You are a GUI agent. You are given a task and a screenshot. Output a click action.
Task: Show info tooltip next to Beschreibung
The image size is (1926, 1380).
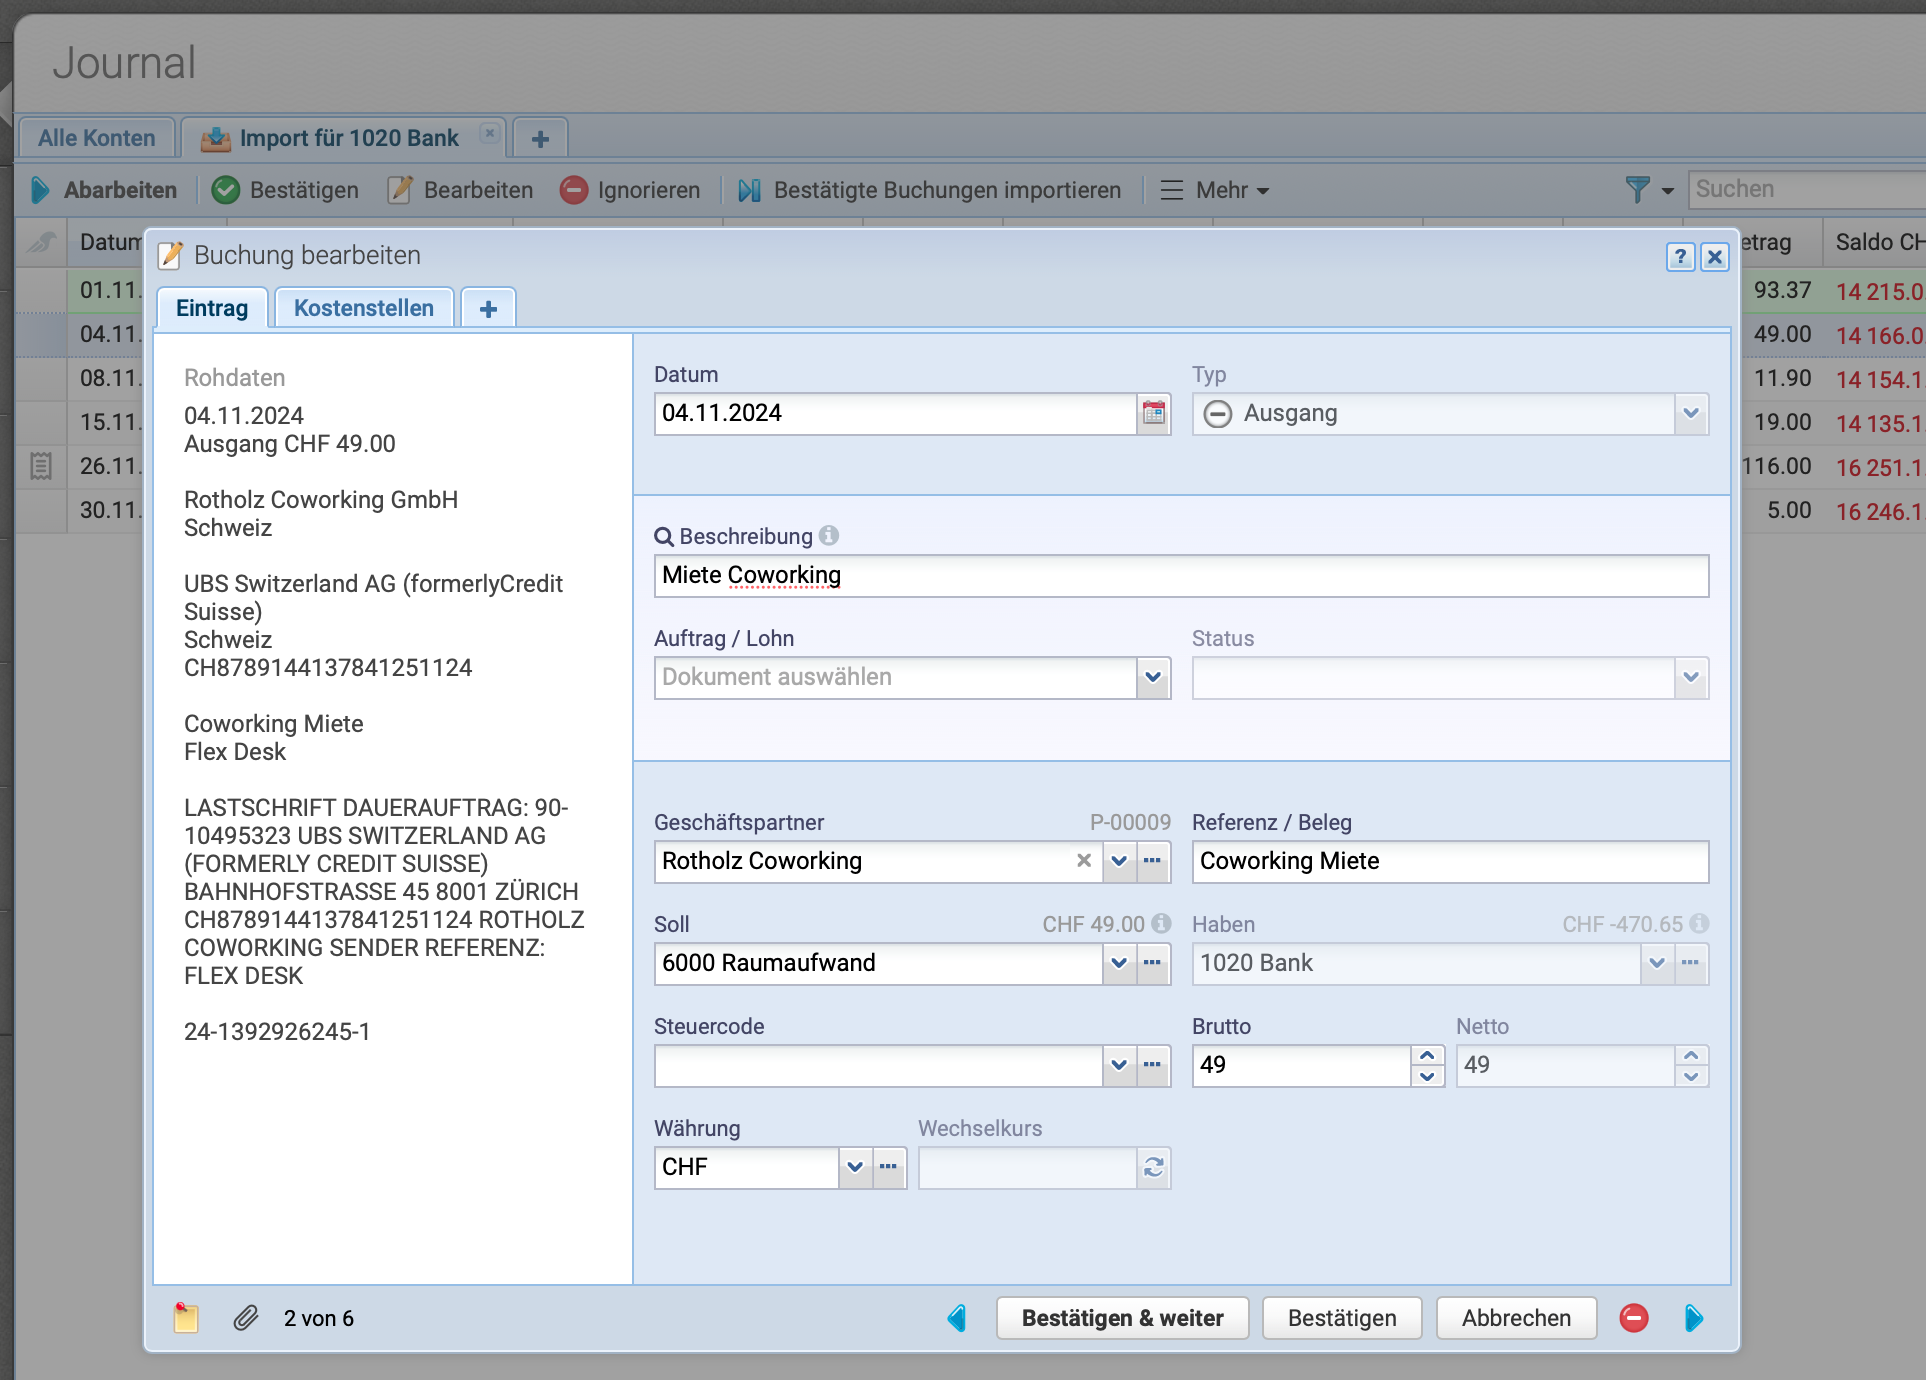click(829, 536)
